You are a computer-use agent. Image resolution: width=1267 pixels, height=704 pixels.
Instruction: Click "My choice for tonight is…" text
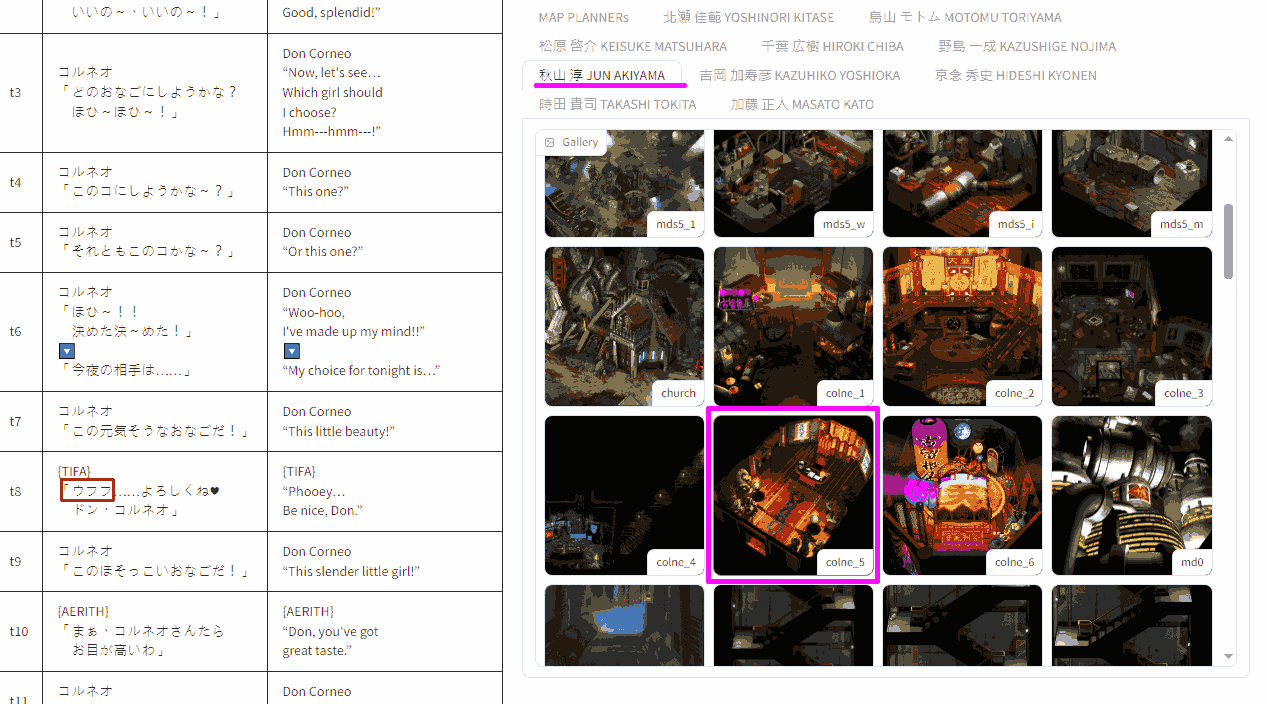pos(361,370)
